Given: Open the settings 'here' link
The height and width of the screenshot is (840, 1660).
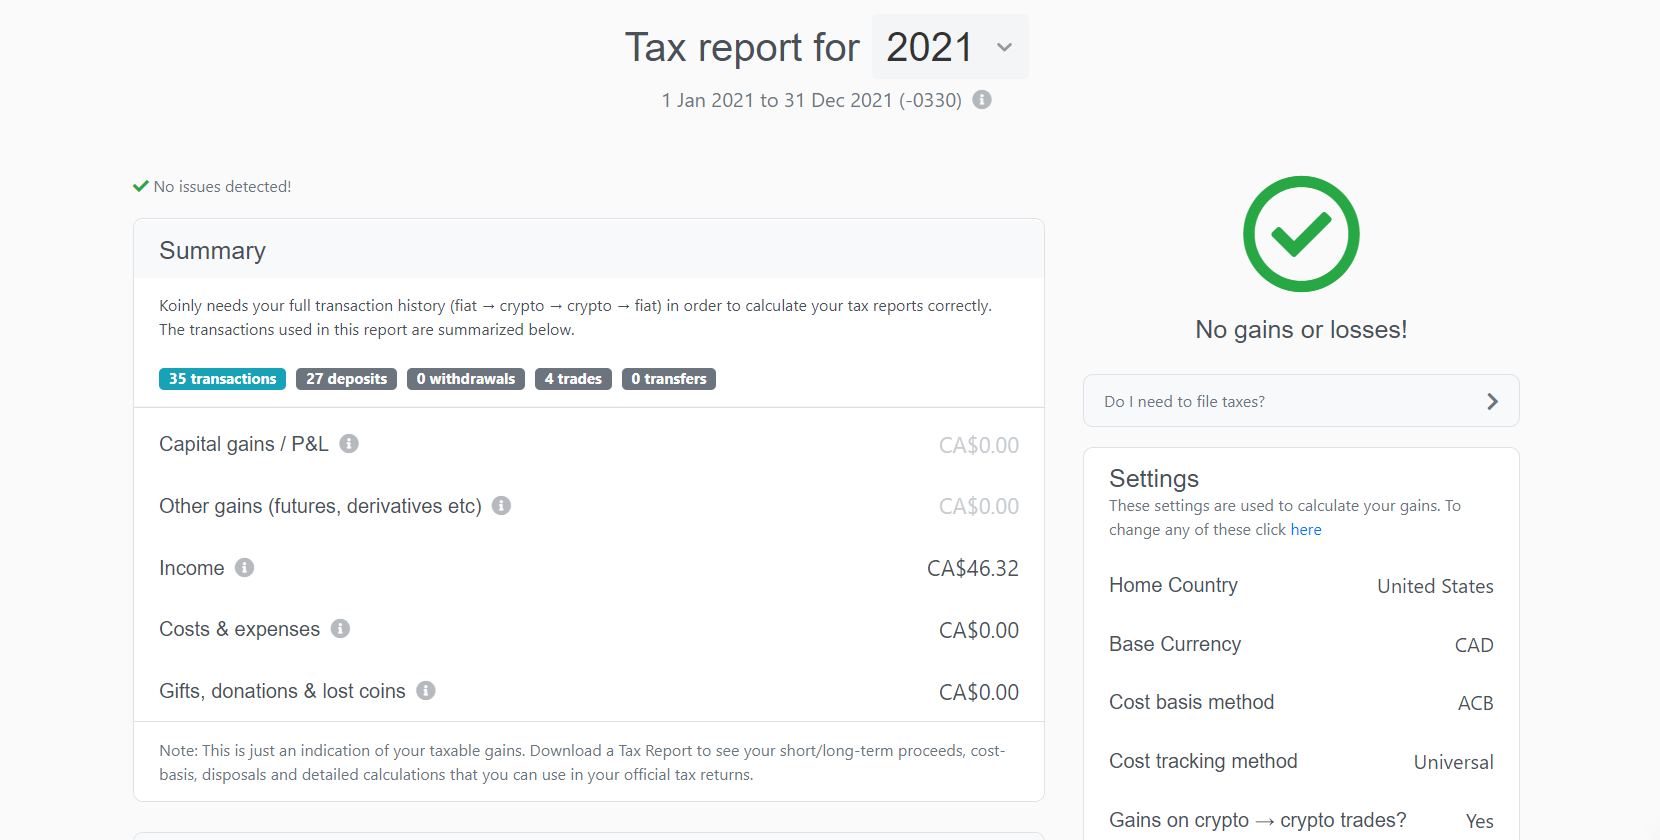Looking at the screenshot, I should [x=1306, y=530].
